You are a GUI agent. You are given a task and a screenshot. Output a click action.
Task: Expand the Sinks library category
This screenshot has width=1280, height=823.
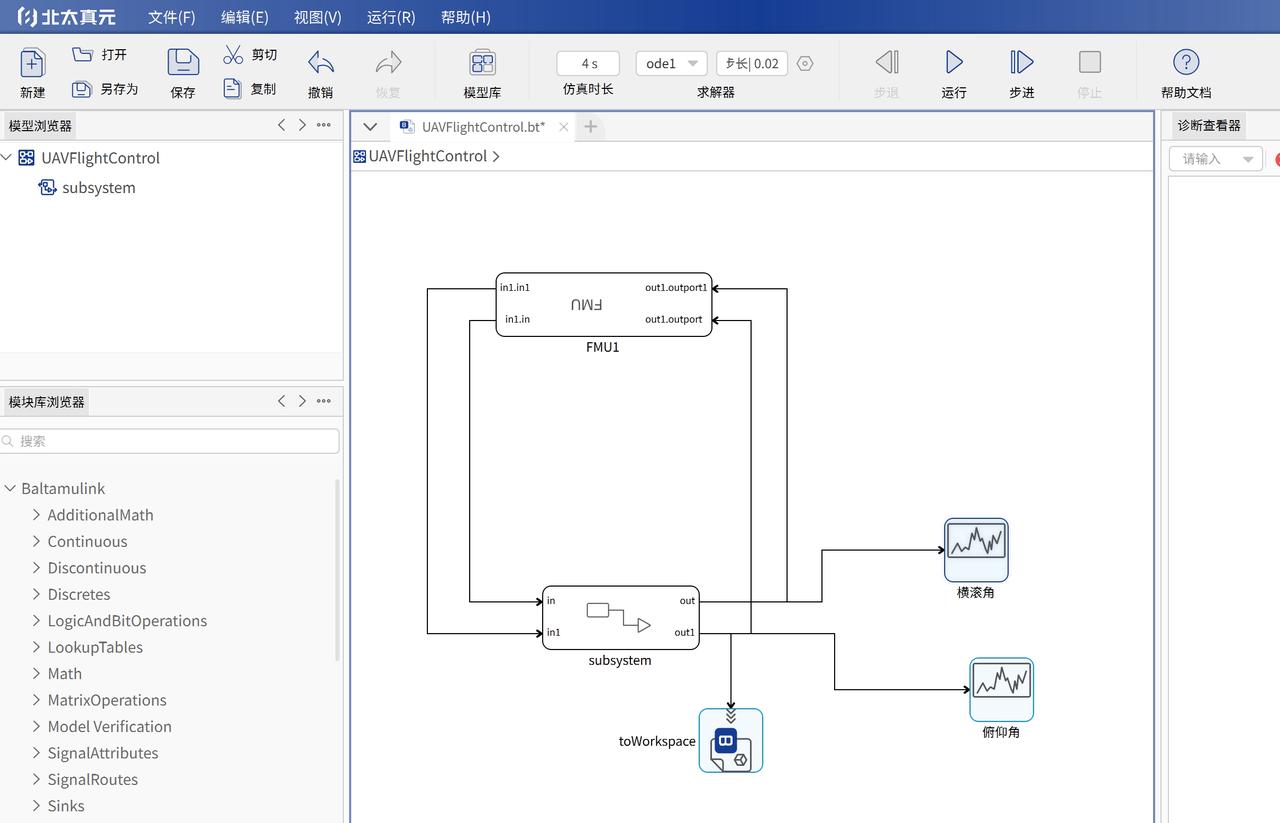coord(36,805)
